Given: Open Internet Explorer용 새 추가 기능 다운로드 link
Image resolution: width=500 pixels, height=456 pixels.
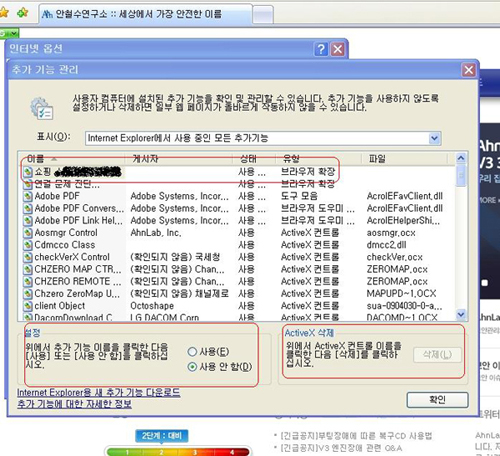Looking at the screenshot, I should coord(99,392).
